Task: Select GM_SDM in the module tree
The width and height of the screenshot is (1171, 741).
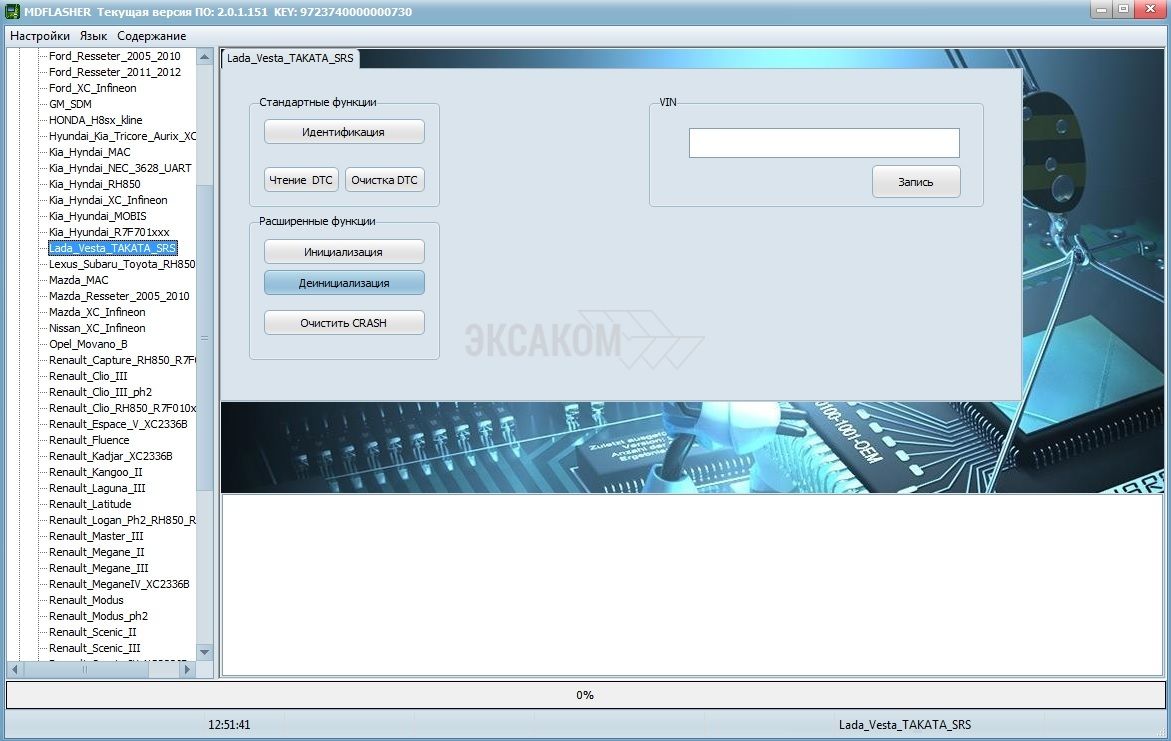Action: (x=70, y=104)
